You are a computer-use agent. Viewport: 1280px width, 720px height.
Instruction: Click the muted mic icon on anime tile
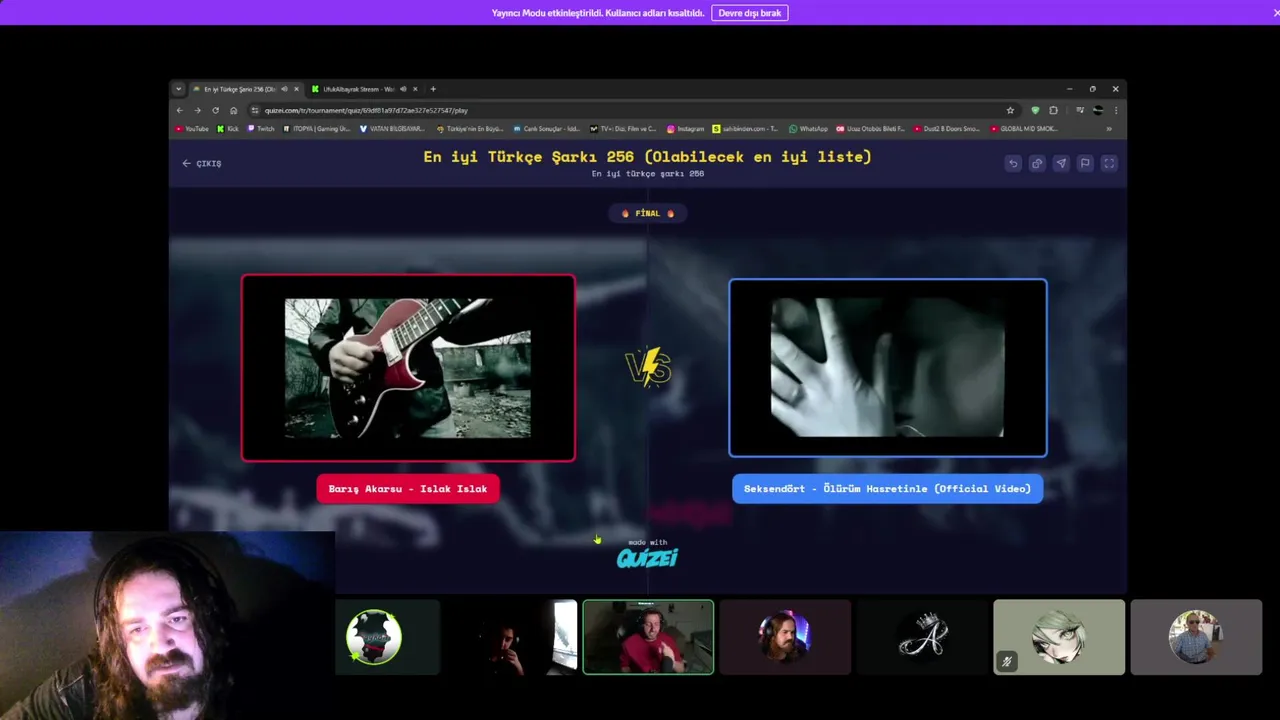(1007, 661)
